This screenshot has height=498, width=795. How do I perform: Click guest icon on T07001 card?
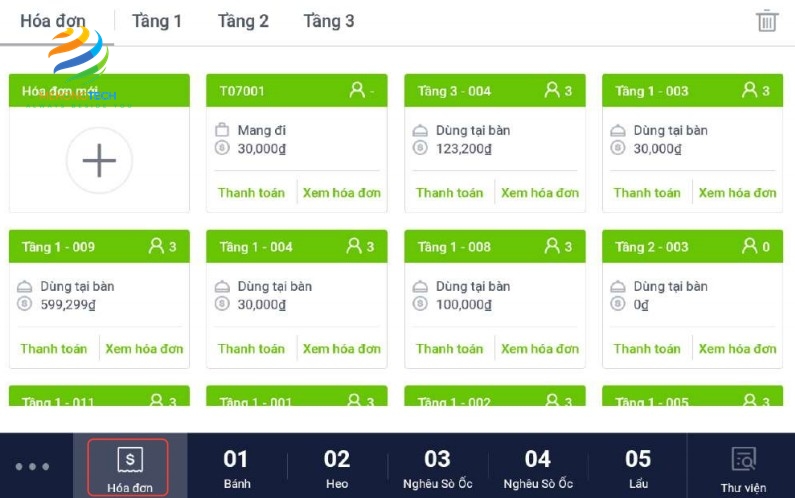pyautogui.click(x=356, y=90)
